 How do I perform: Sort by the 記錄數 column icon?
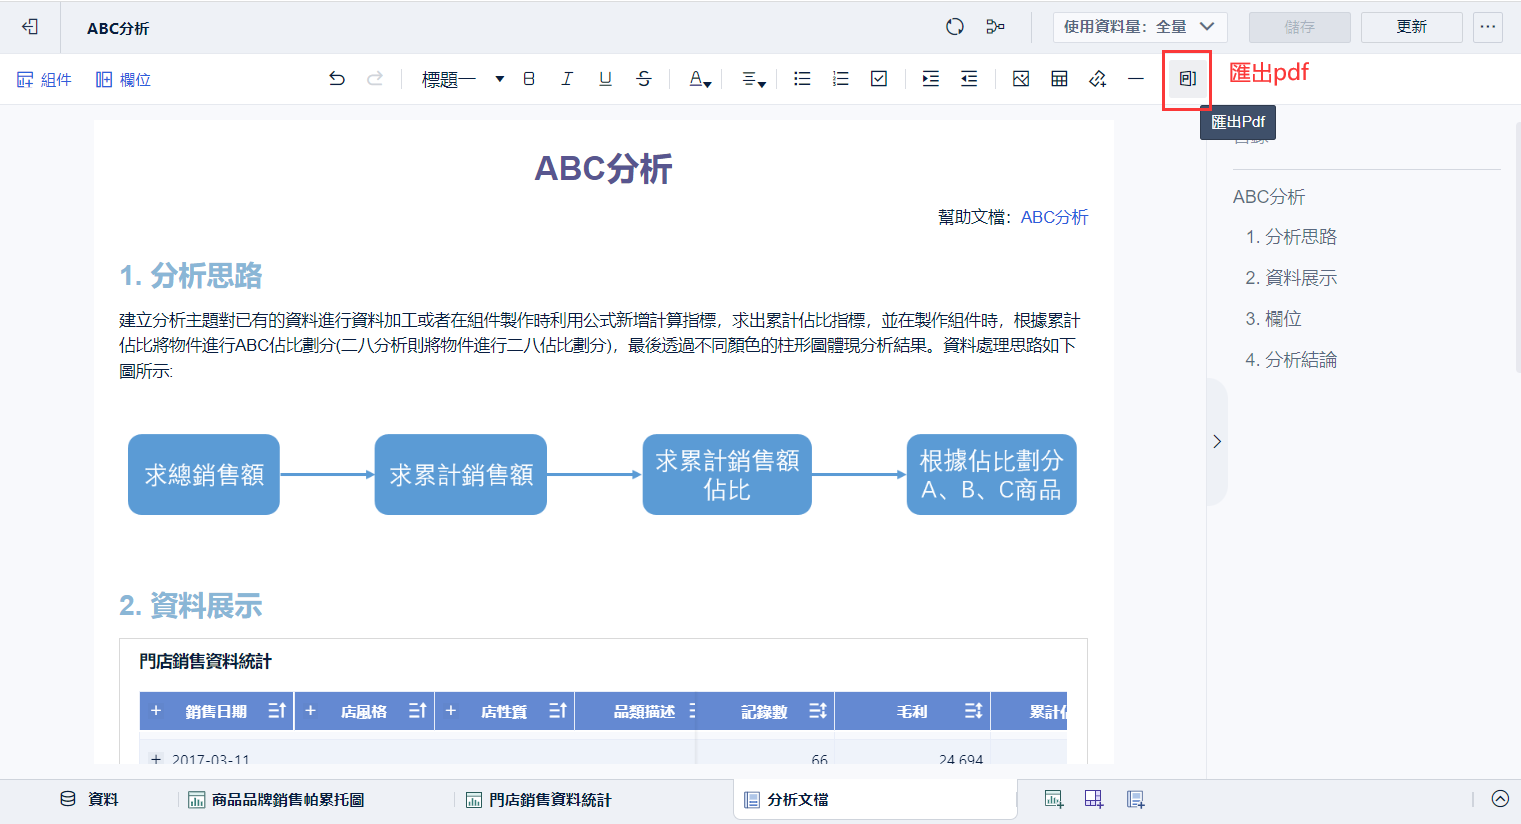tap(818, 711)
